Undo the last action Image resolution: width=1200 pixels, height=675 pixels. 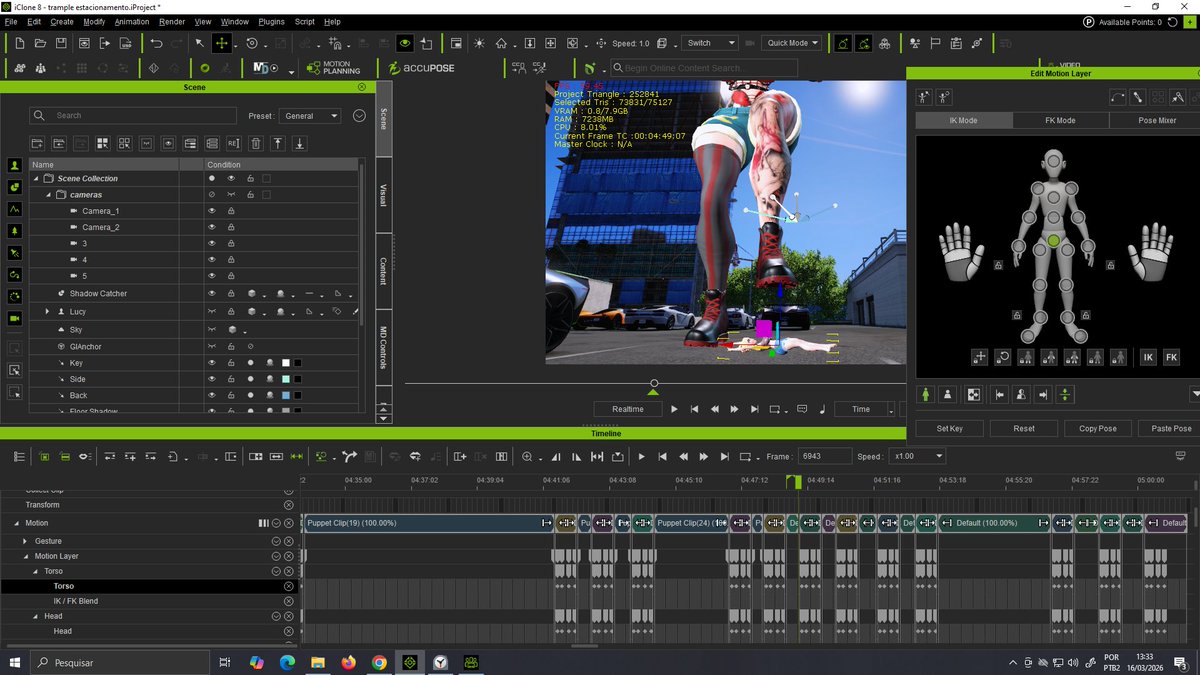pyautogui.click(x=156, y=43)
